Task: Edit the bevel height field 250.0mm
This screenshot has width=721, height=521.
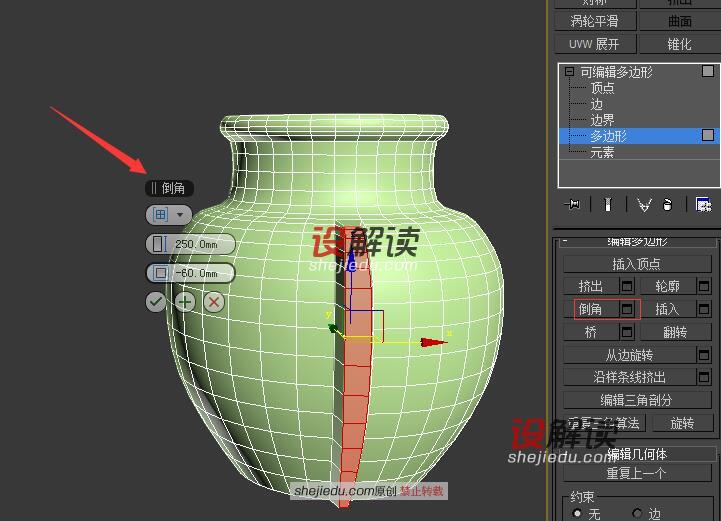Action: pos(190,244)
